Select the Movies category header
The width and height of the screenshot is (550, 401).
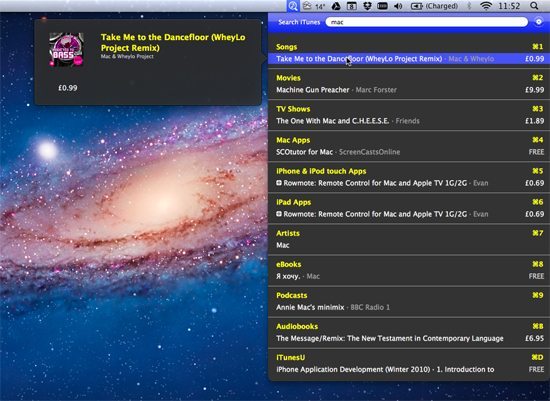pos(288,78)
